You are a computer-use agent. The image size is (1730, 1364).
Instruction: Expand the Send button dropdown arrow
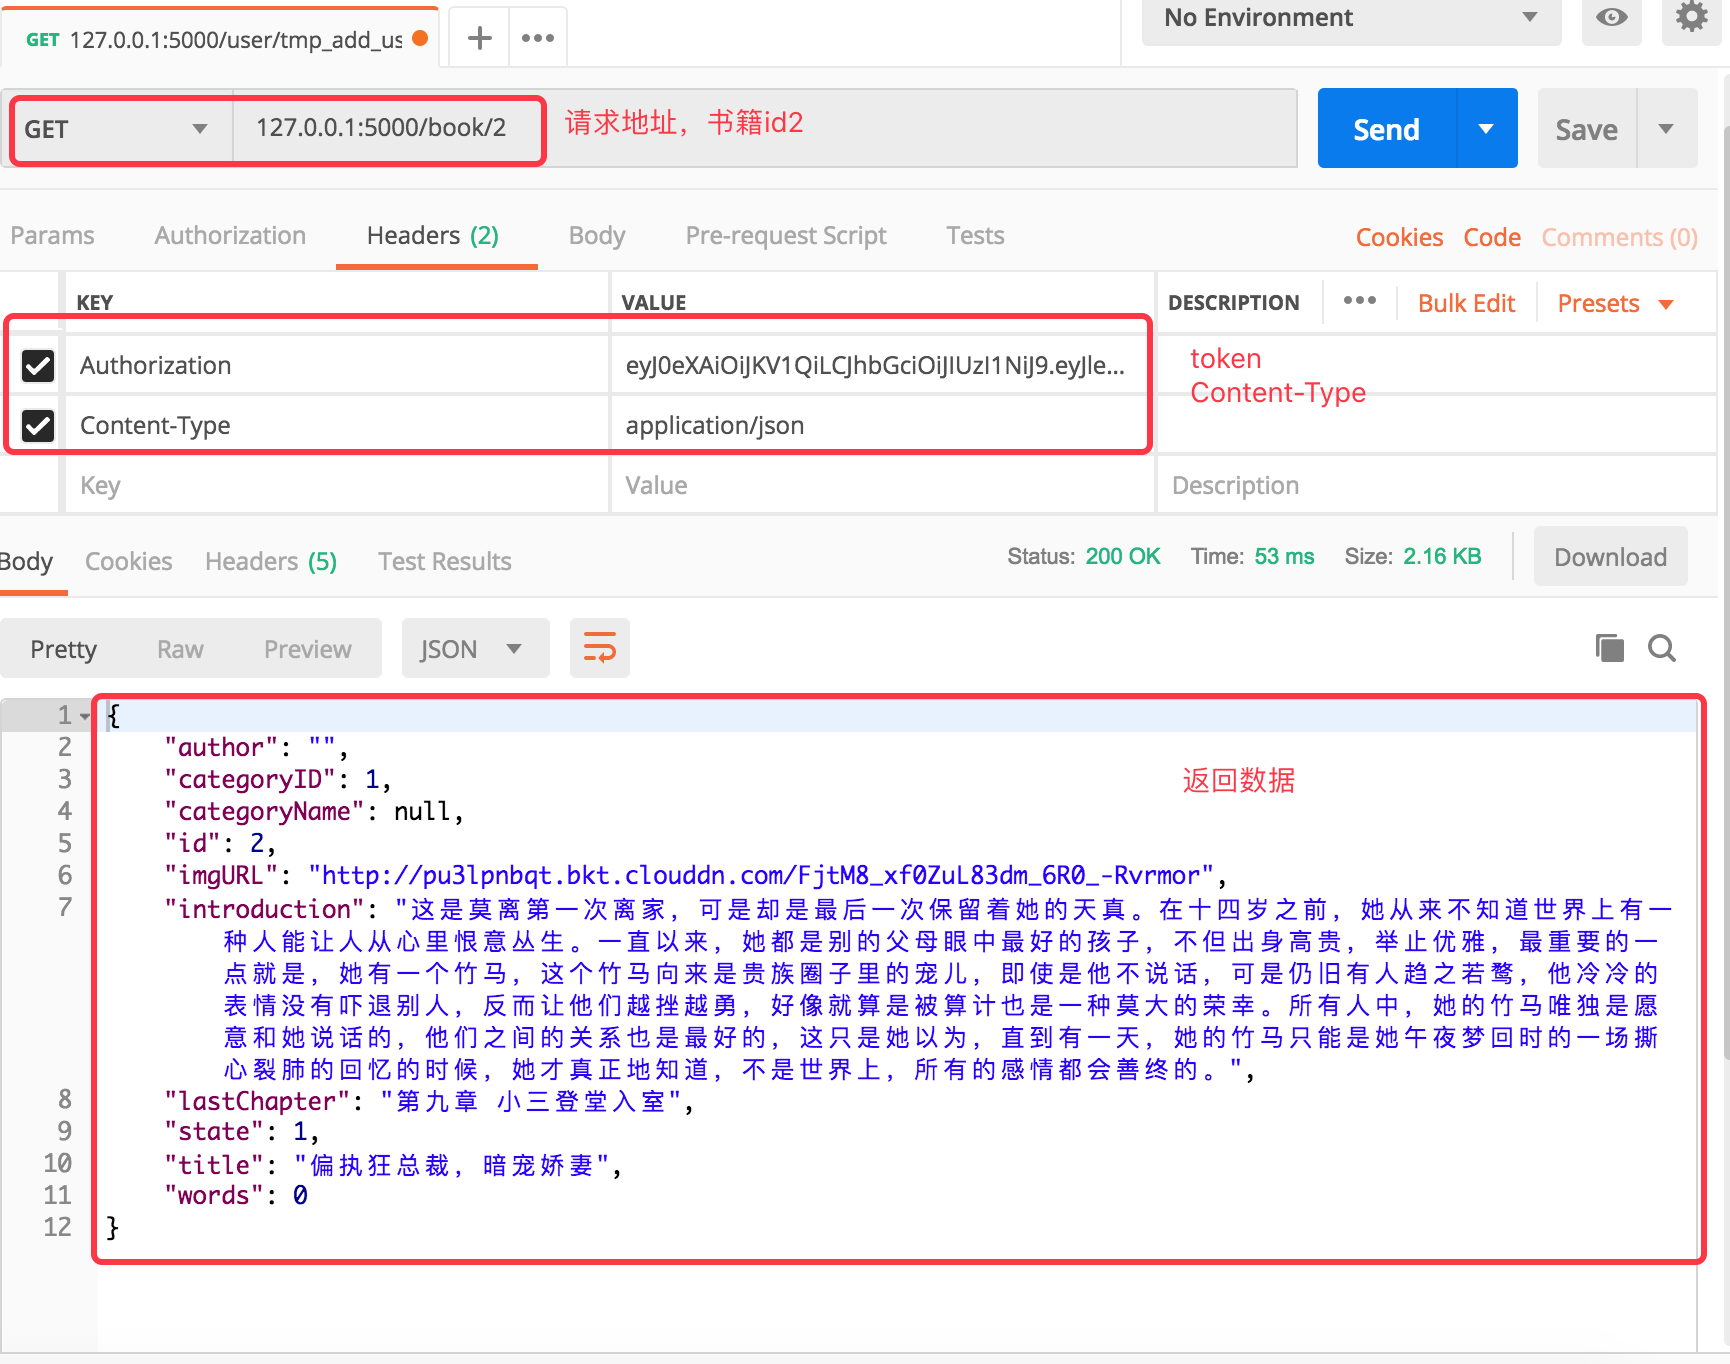1486,128
